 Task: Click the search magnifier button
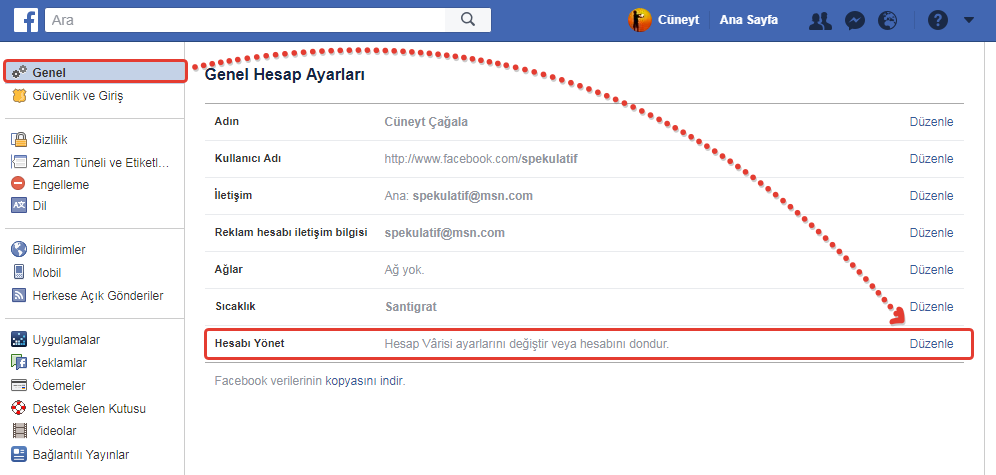[x=467, y=19]
